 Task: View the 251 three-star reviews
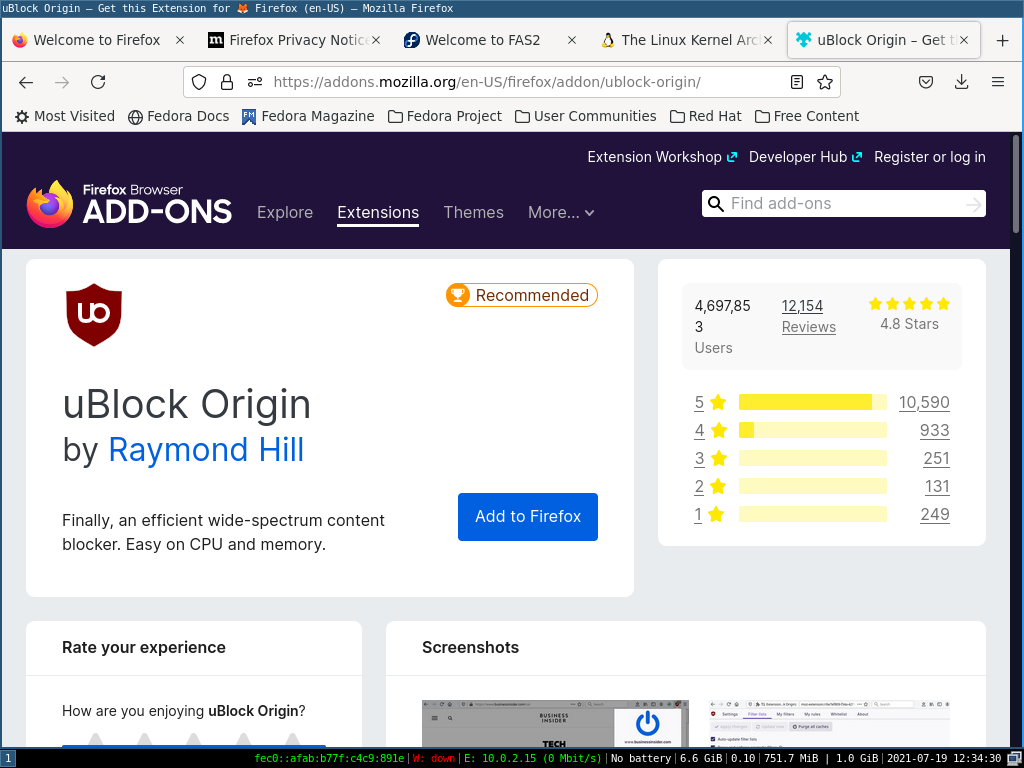(x=936, y=458)
